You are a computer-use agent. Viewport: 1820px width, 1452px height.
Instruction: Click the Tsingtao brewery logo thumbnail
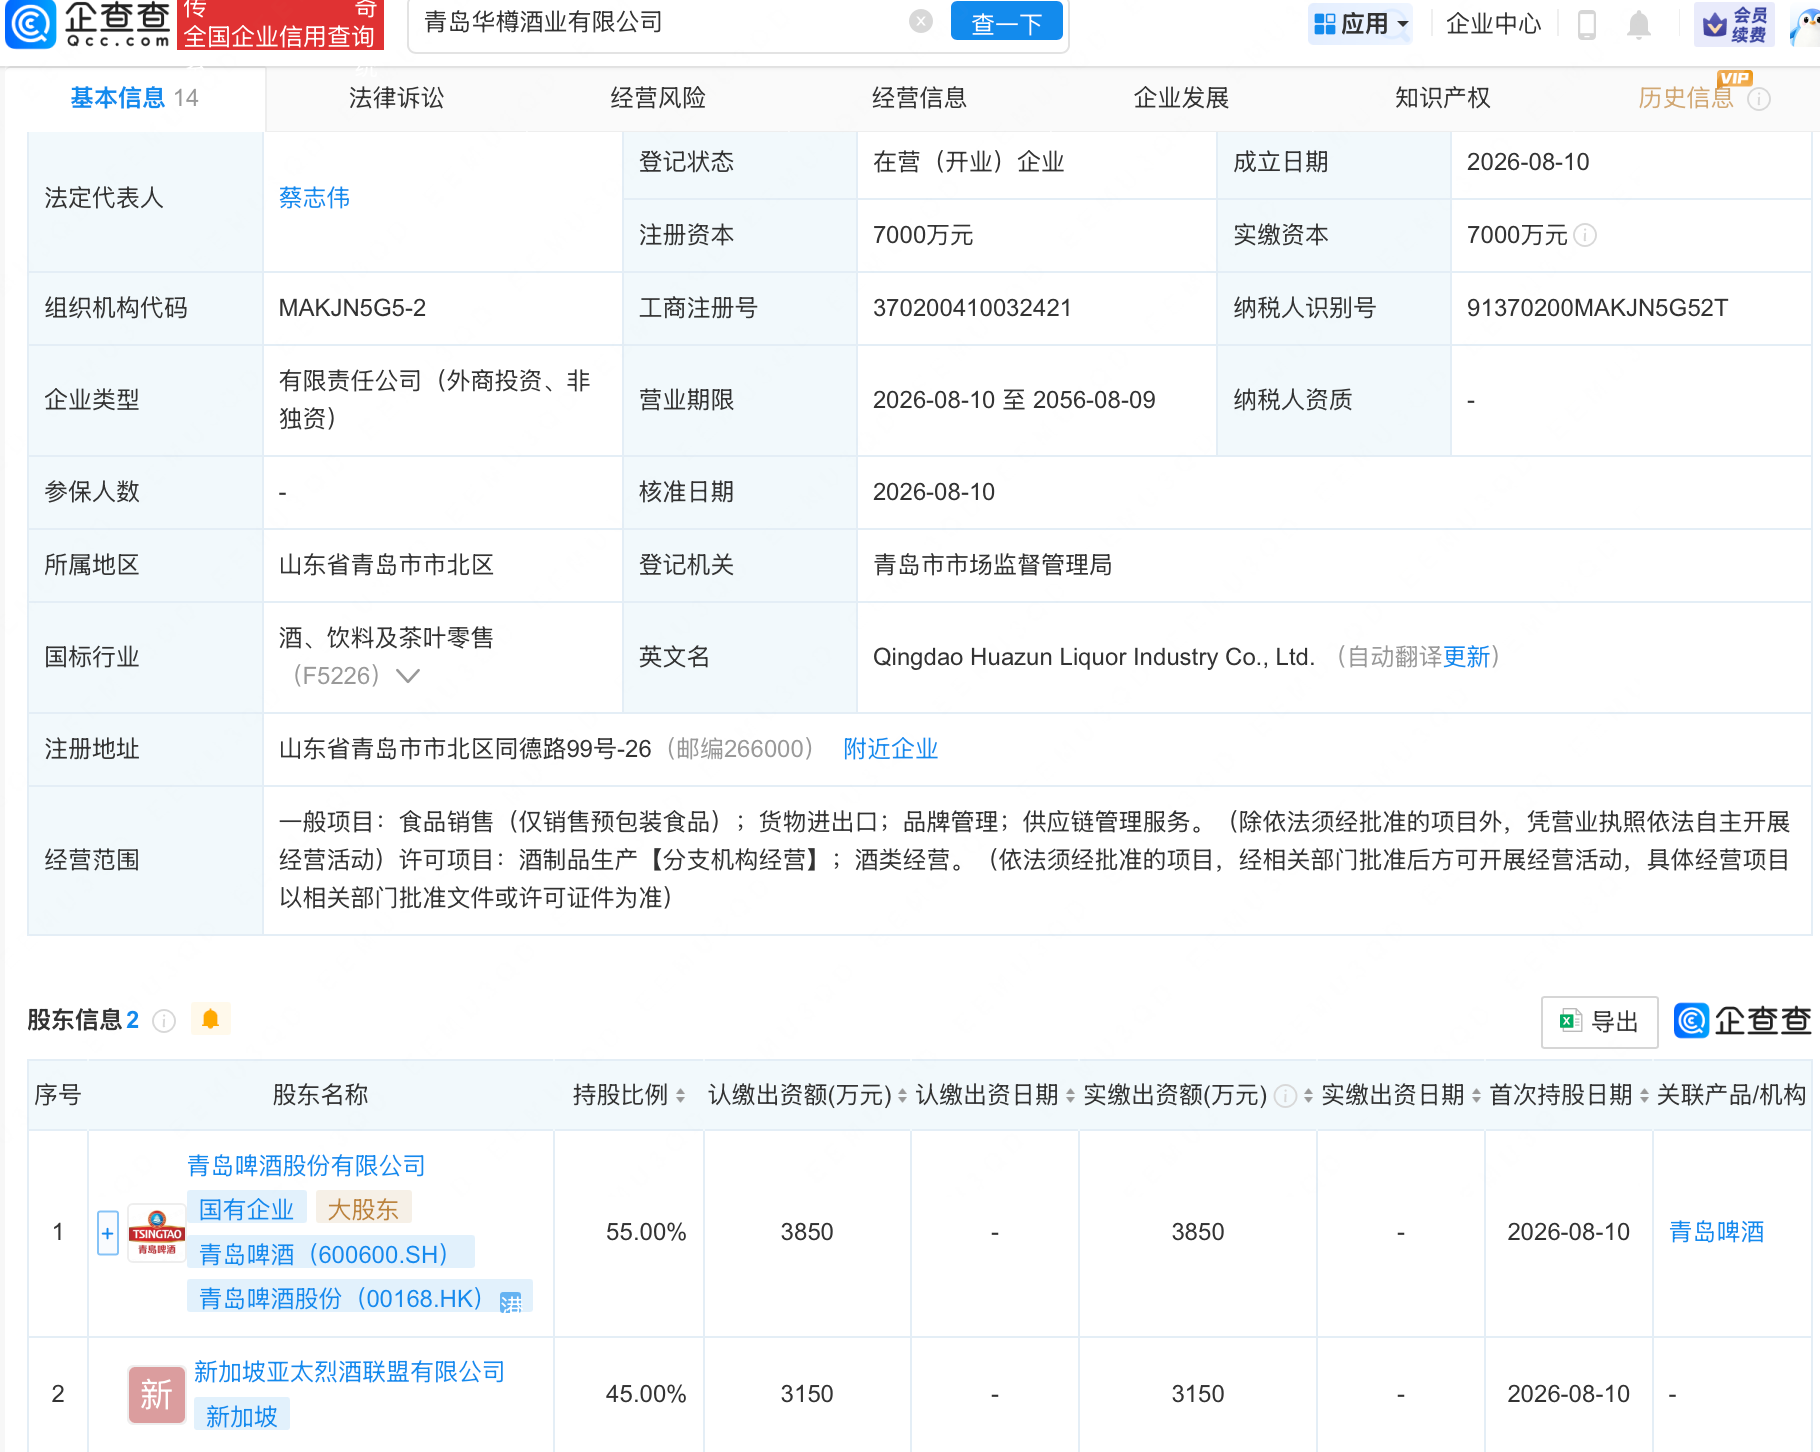point(157,1233)
